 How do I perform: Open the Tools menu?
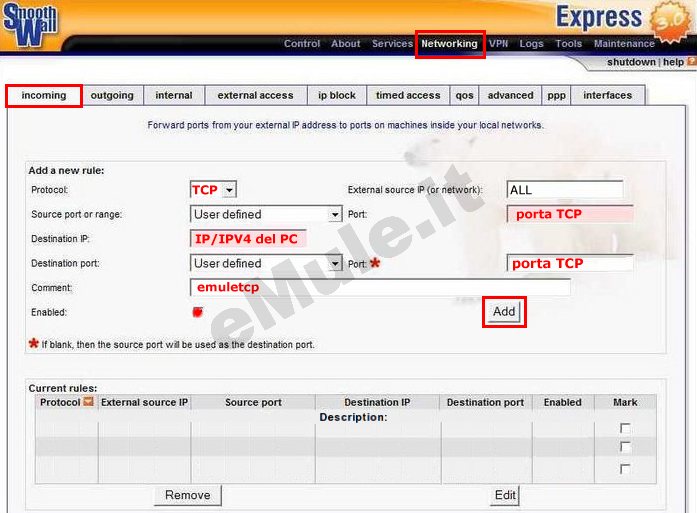pos(569,44)
